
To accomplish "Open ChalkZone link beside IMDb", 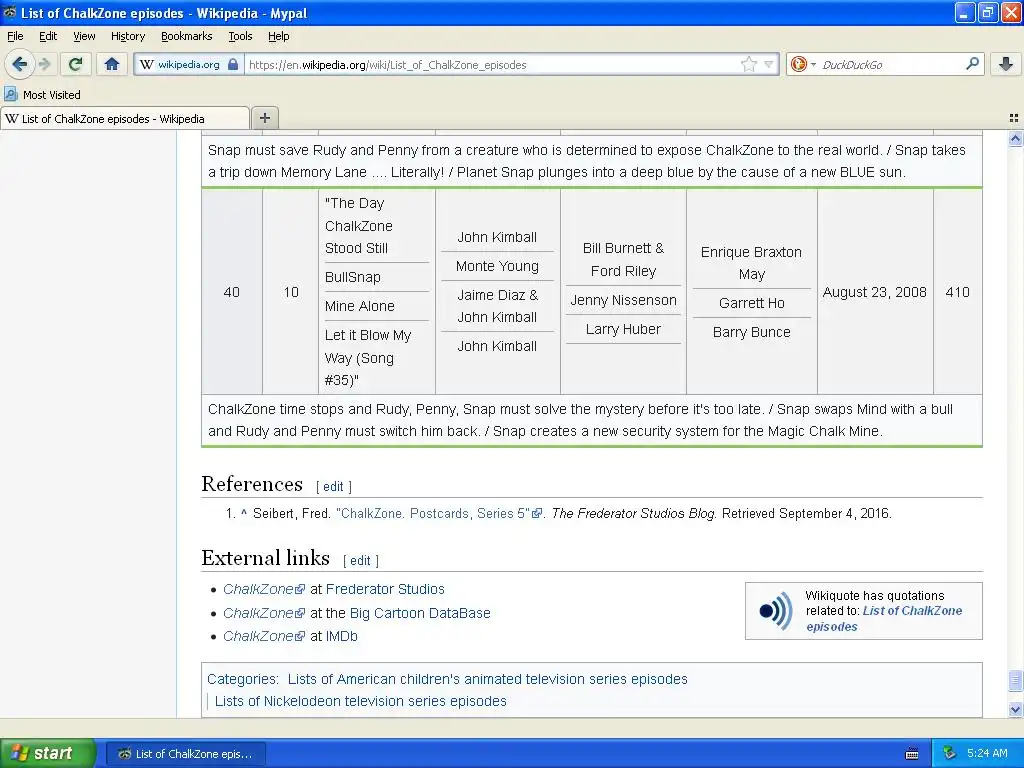I will tap(264, 636).
